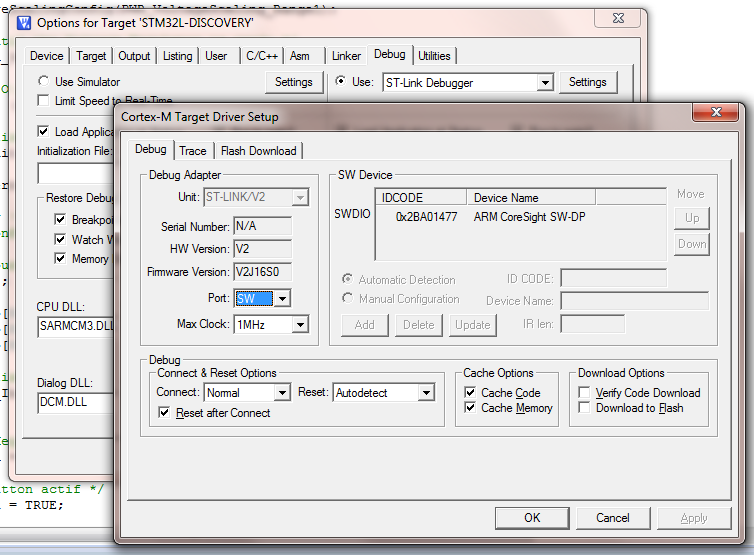Click the Device Name column header
Viewport: 754px width, 555px height.
pos(531,197)
